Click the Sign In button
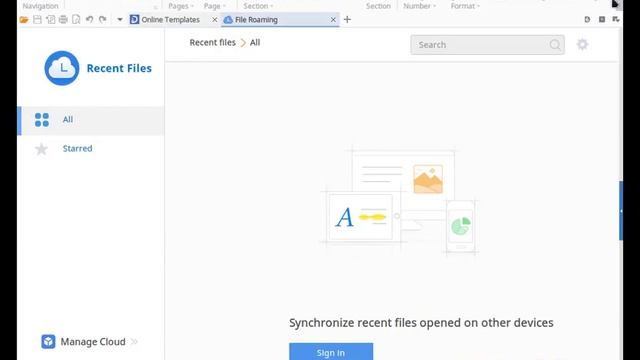The image size is (640, 360). click(x=331, y=351)
